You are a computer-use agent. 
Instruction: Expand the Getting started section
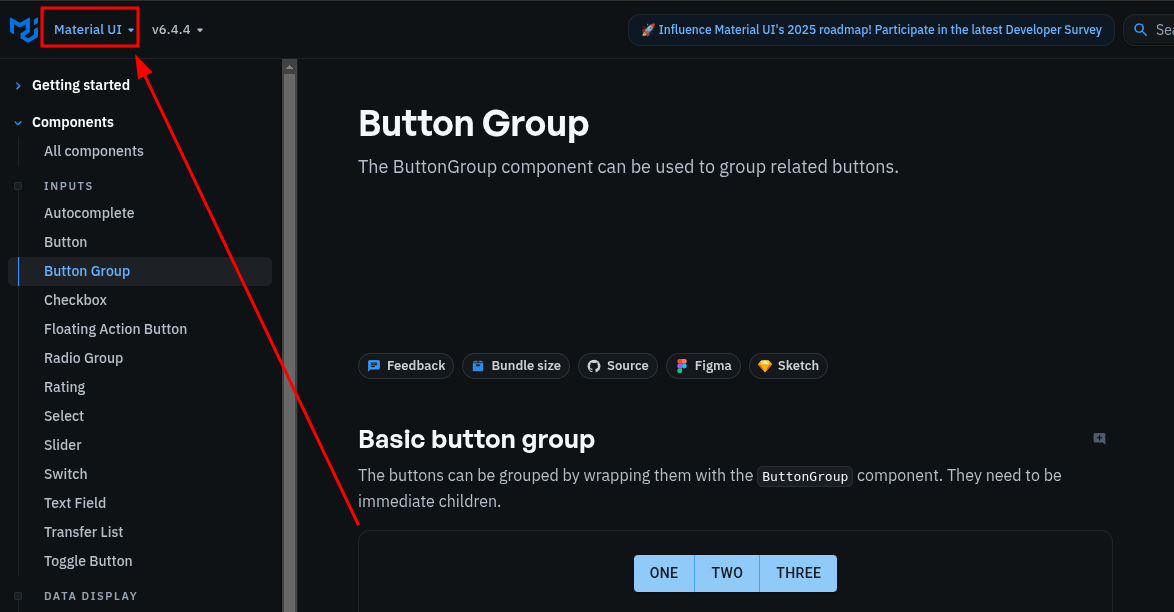(80, 86)
